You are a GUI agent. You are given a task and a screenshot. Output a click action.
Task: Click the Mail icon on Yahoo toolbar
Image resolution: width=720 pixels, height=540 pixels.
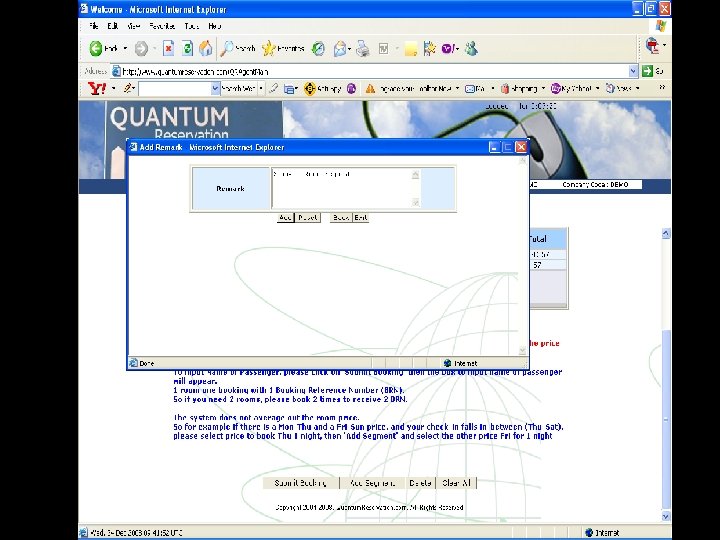coord(470,88)
